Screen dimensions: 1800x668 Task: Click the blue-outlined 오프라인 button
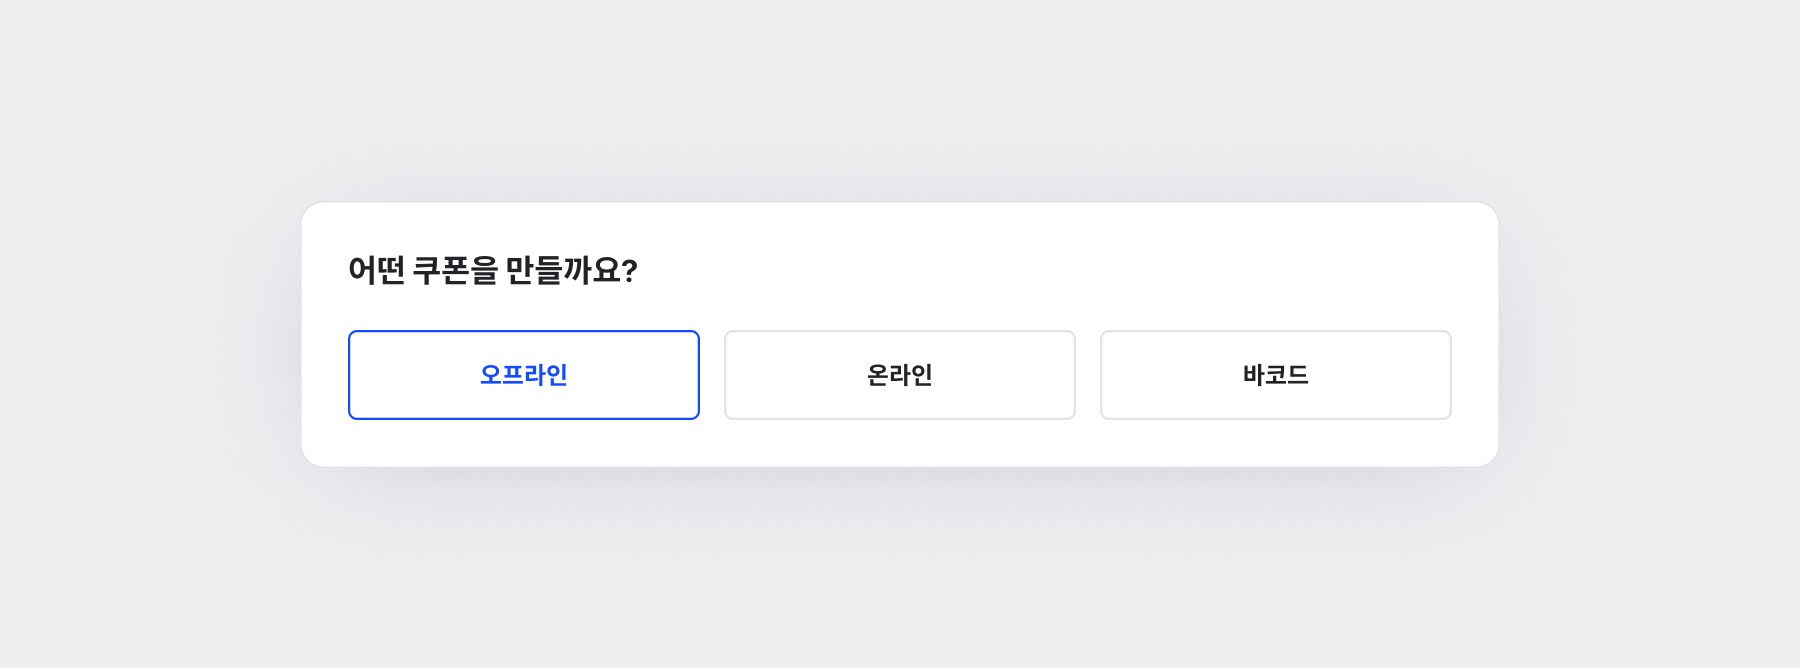point(523,375)
